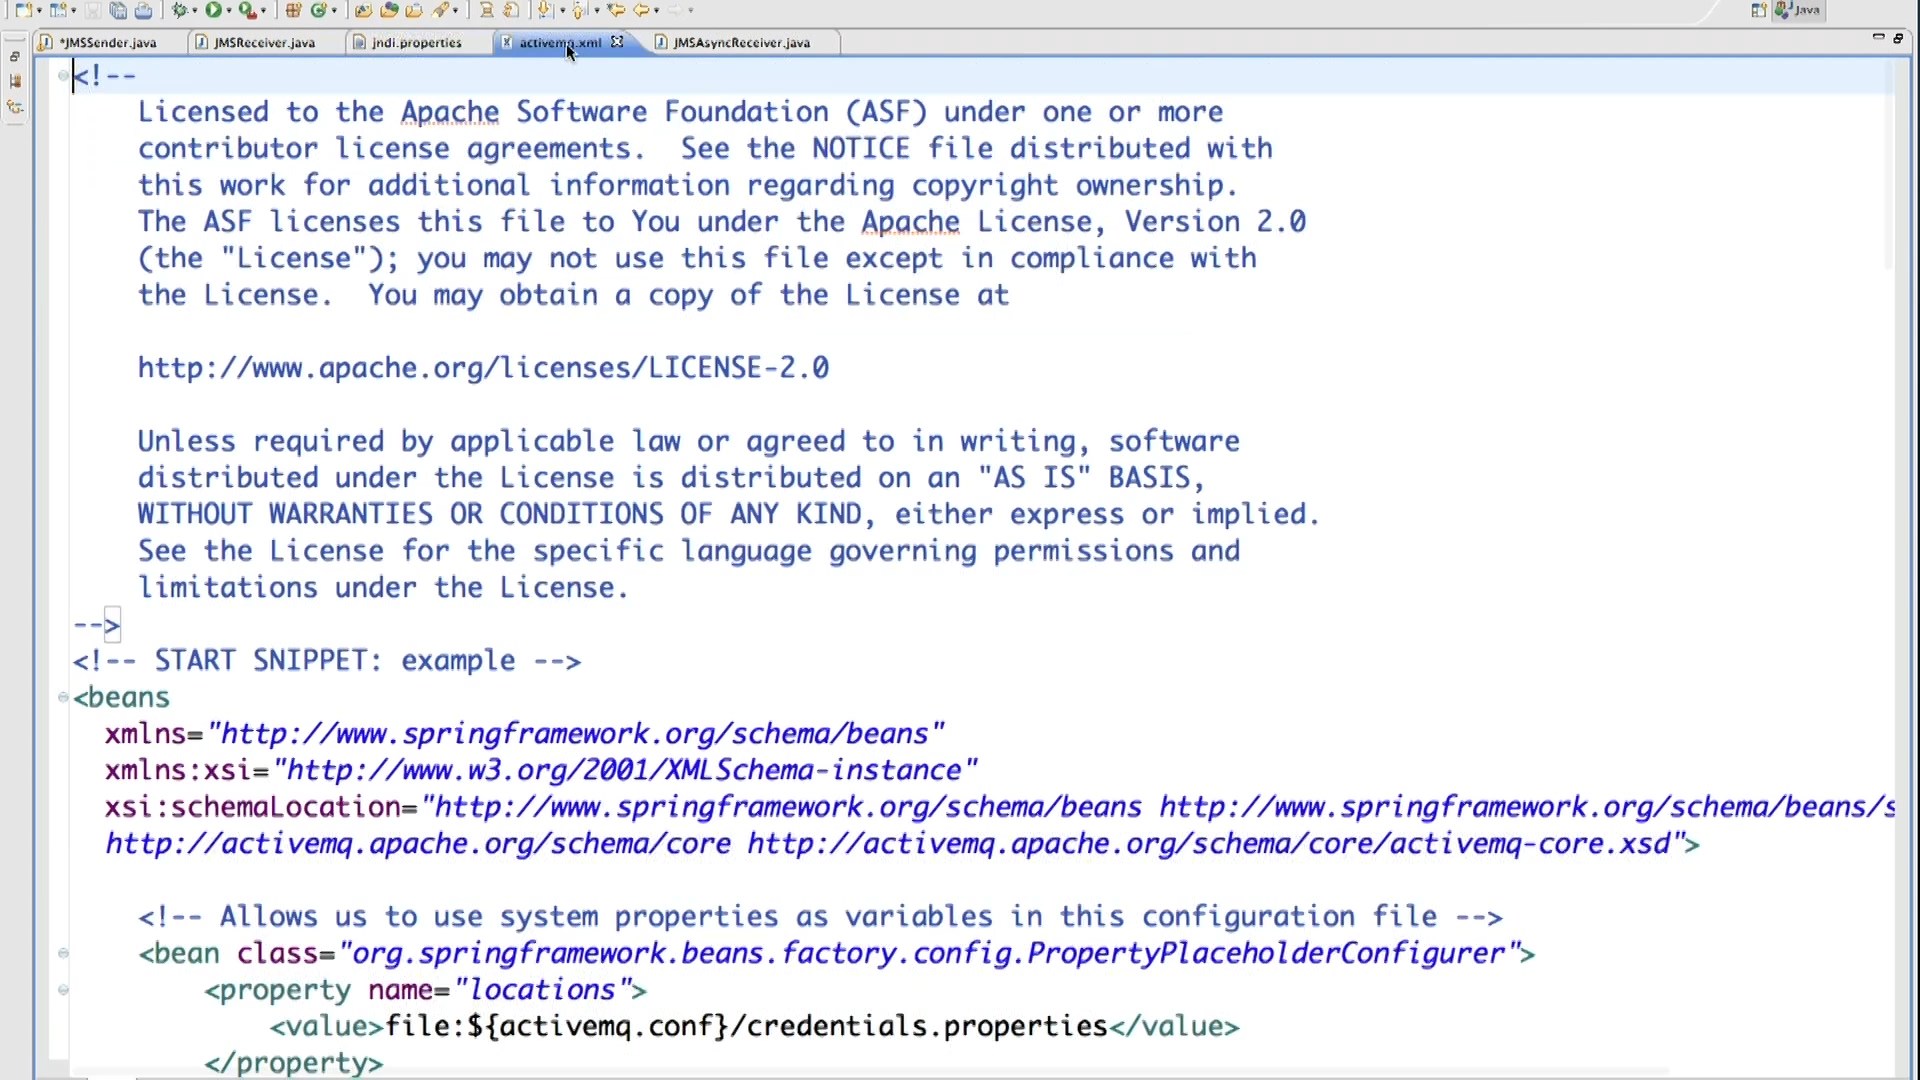The height and width of the screenshot is (1080, 1920).
Task: Switch to the JMSSender.java tab
Action: [x=108, y=43]
